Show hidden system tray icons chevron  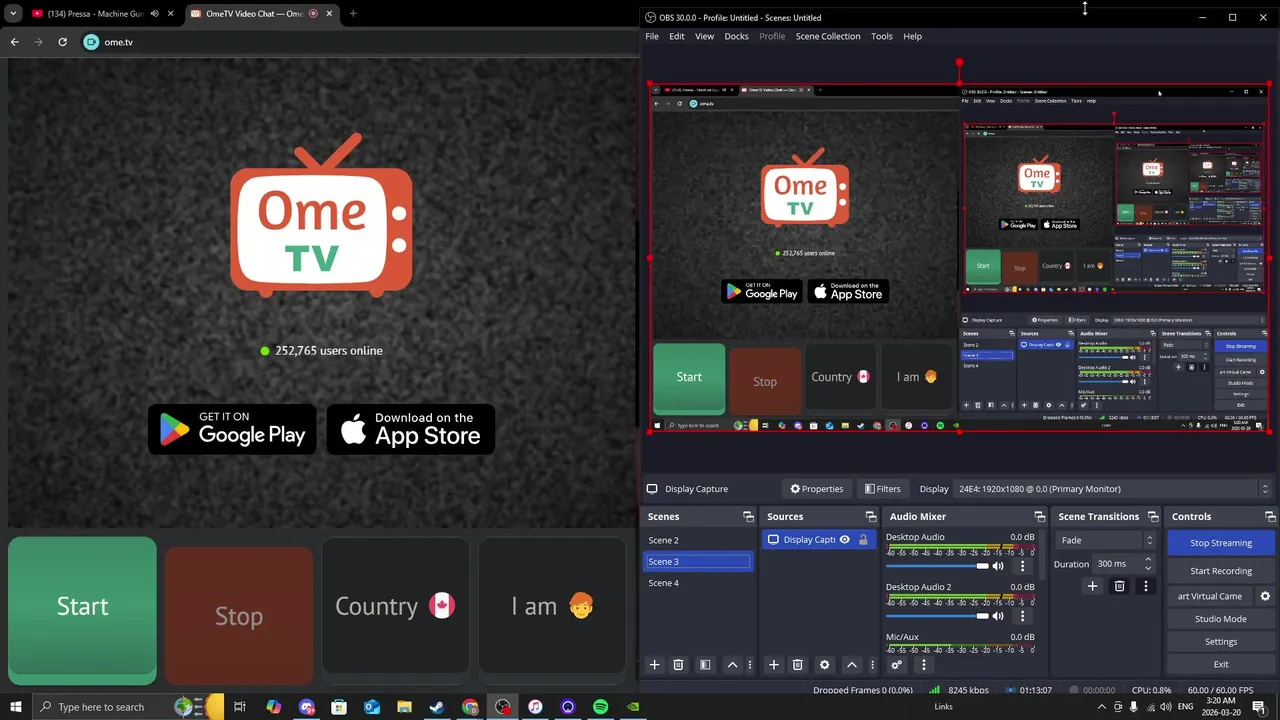[1102, 707]
